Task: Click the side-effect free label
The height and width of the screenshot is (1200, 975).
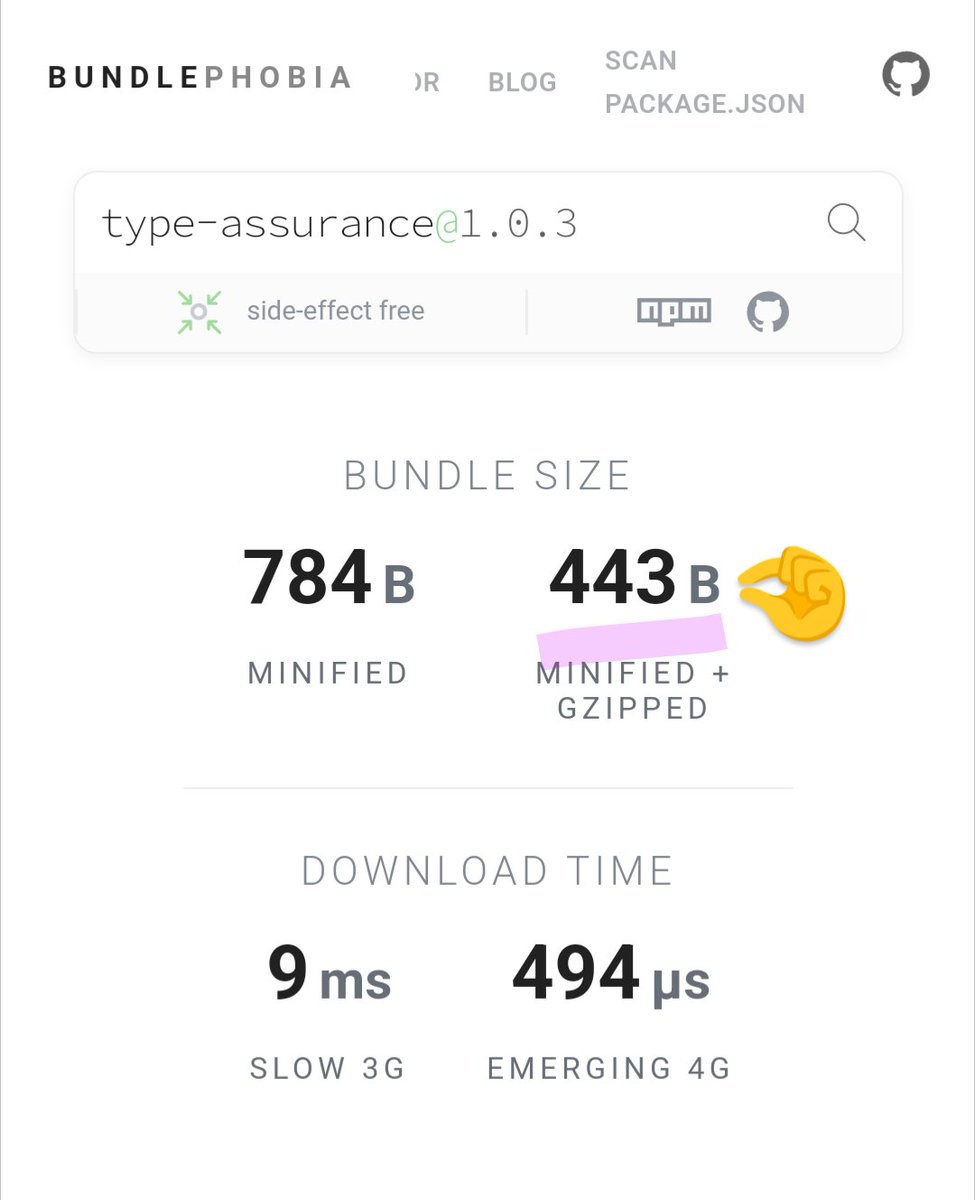Action: [x=336, y=311]
